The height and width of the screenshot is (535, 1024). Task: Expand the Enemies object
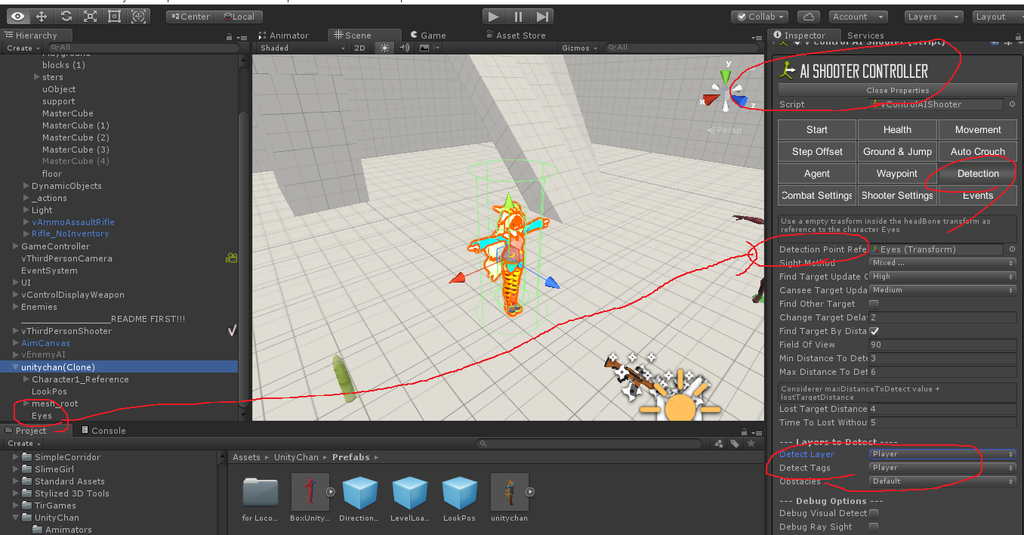click(15, 307)
